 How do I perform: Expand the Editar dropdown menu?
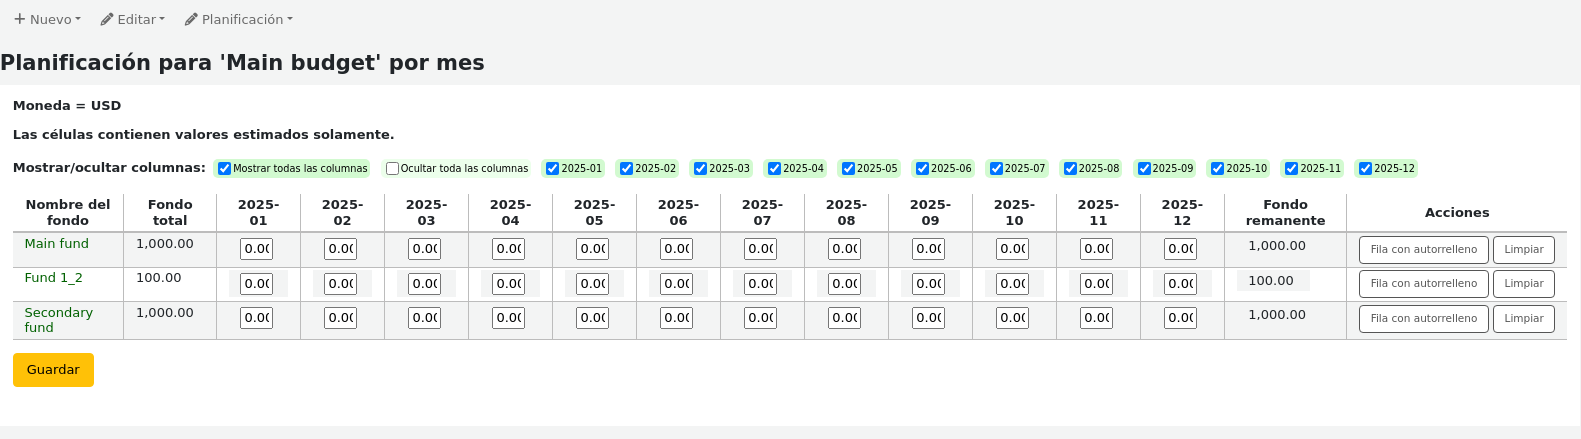(134, 19)
